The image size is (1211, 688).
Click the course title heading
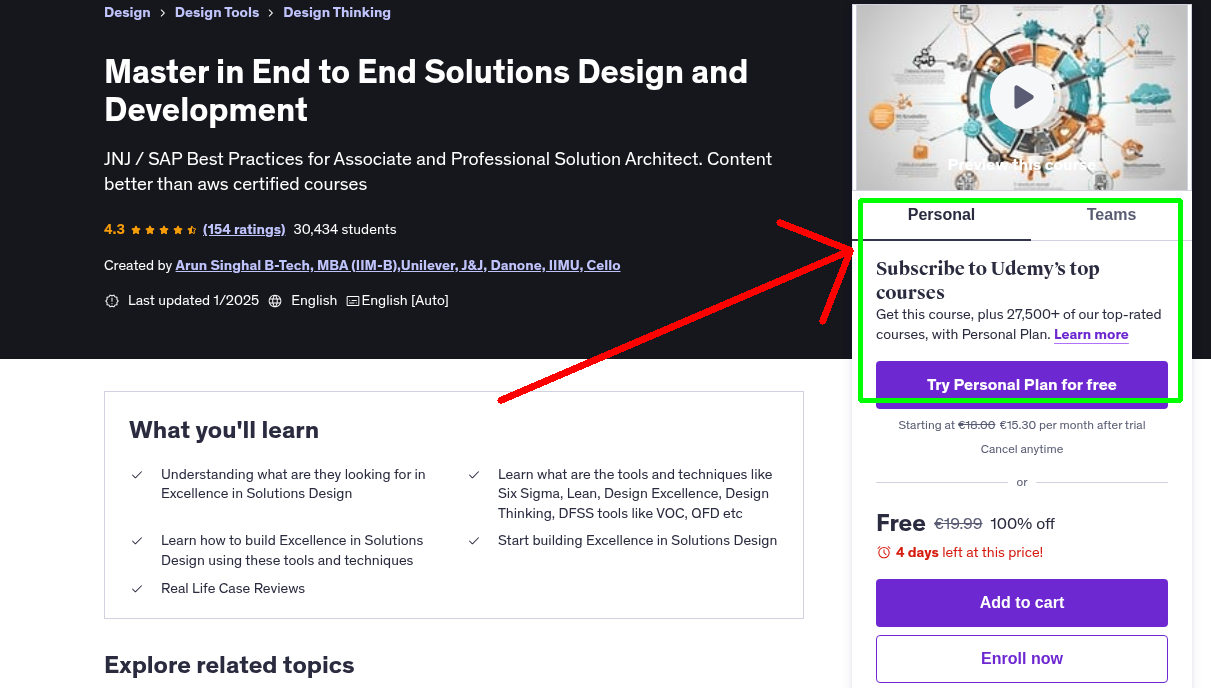(426, 90)
